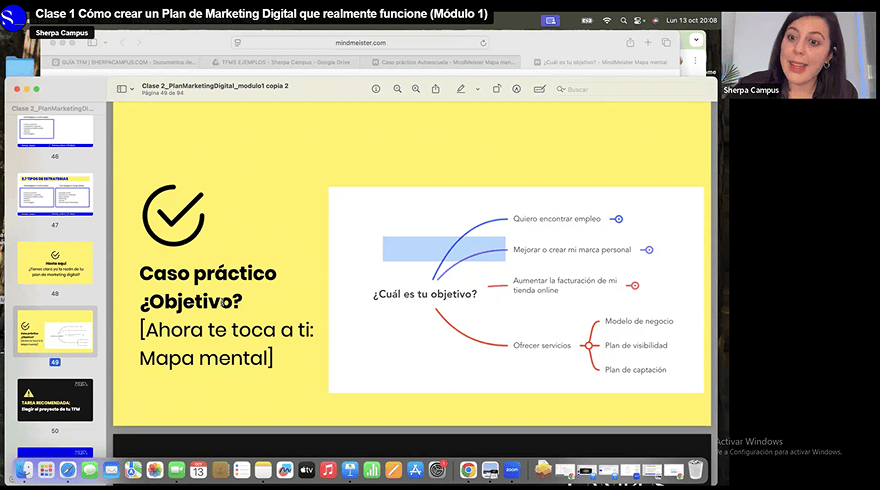This screenshot has width=880, height=490.
Task: Open Keynote from the dock
Action: click(350, 470)
